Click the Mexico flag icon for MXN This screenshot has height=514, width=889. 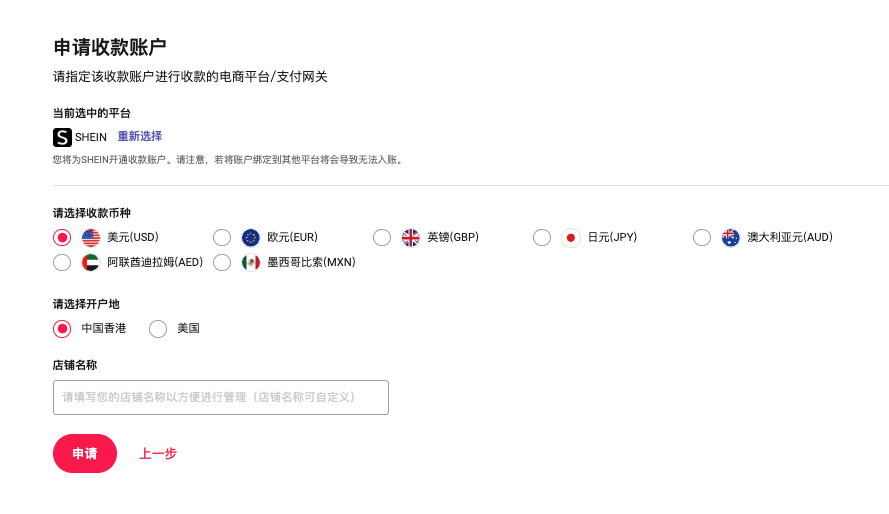point(251,262)
